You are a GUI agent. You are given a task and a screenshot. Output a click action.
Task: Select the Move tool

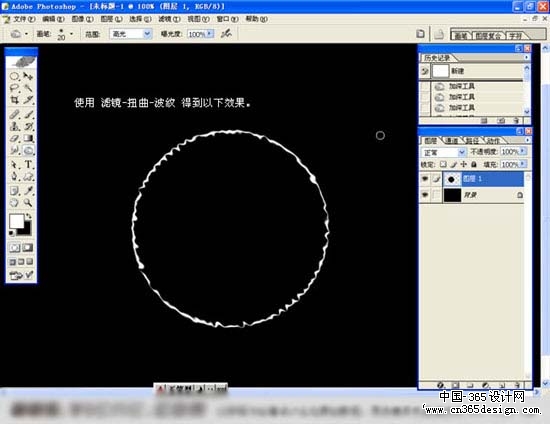click(x=28, y=76)
